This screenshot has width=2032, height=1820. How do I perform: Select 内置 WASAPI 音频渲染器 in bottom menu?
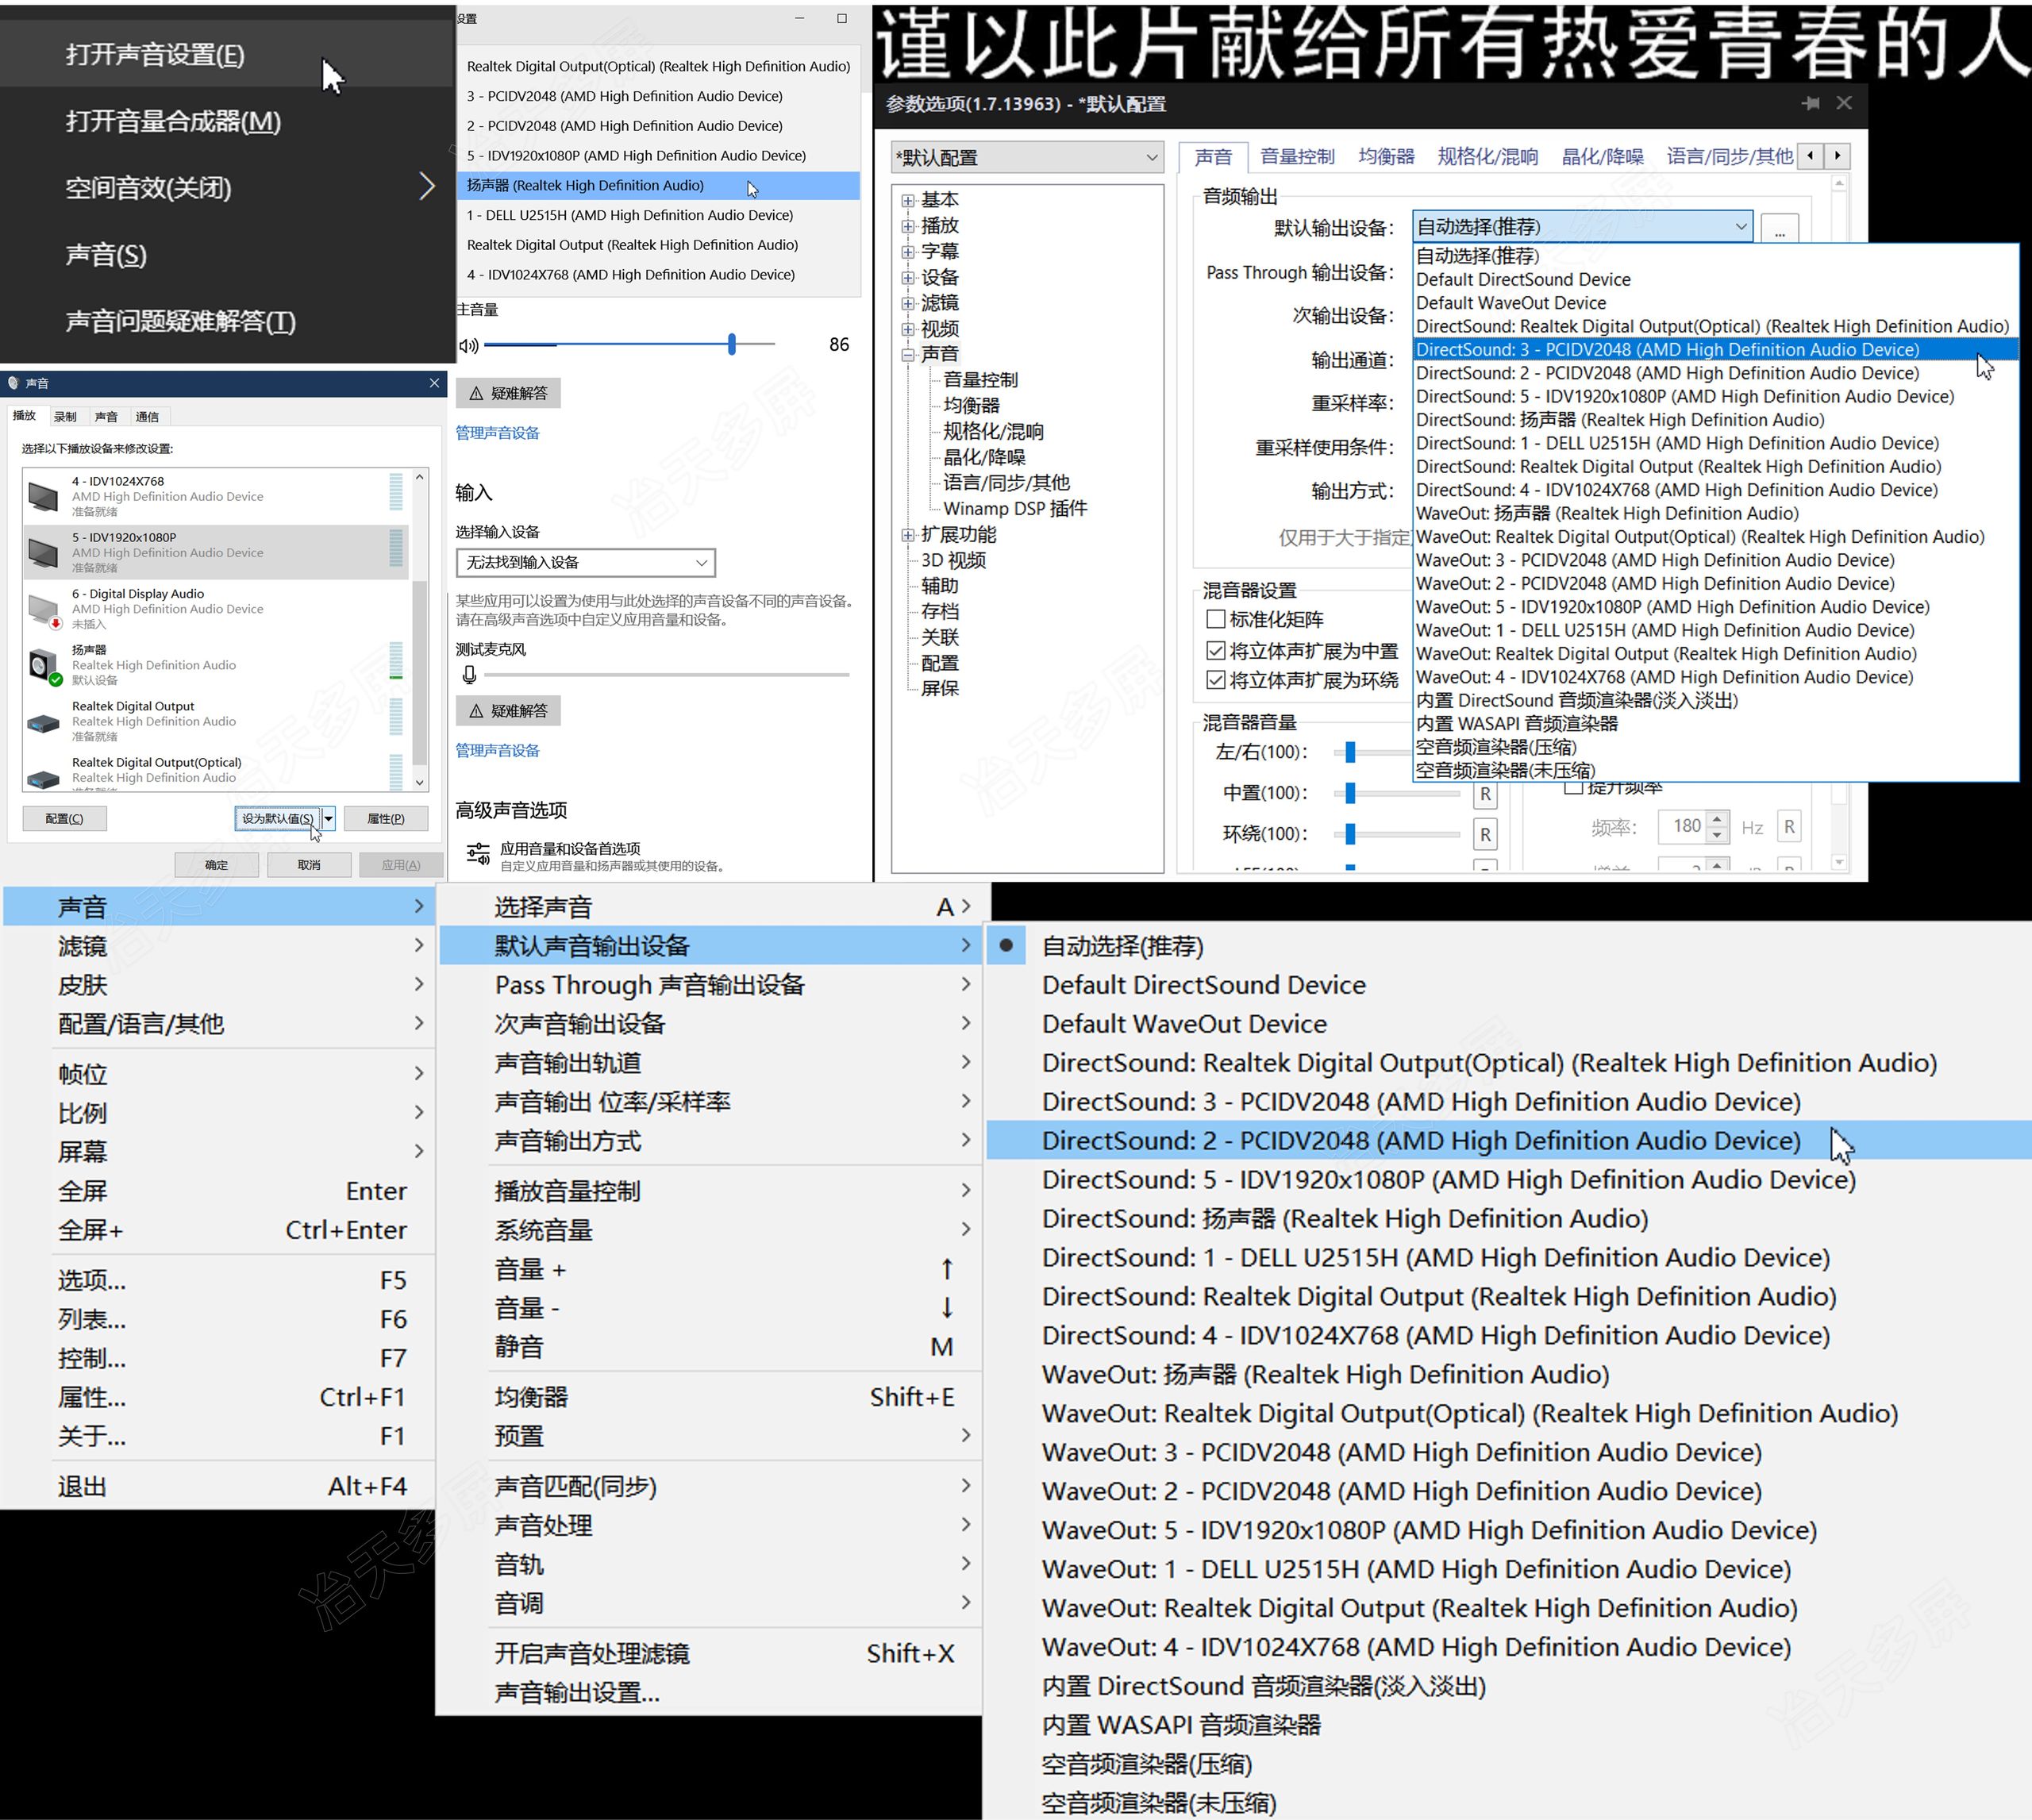pyautogui.click(x=1509, y=1726)
